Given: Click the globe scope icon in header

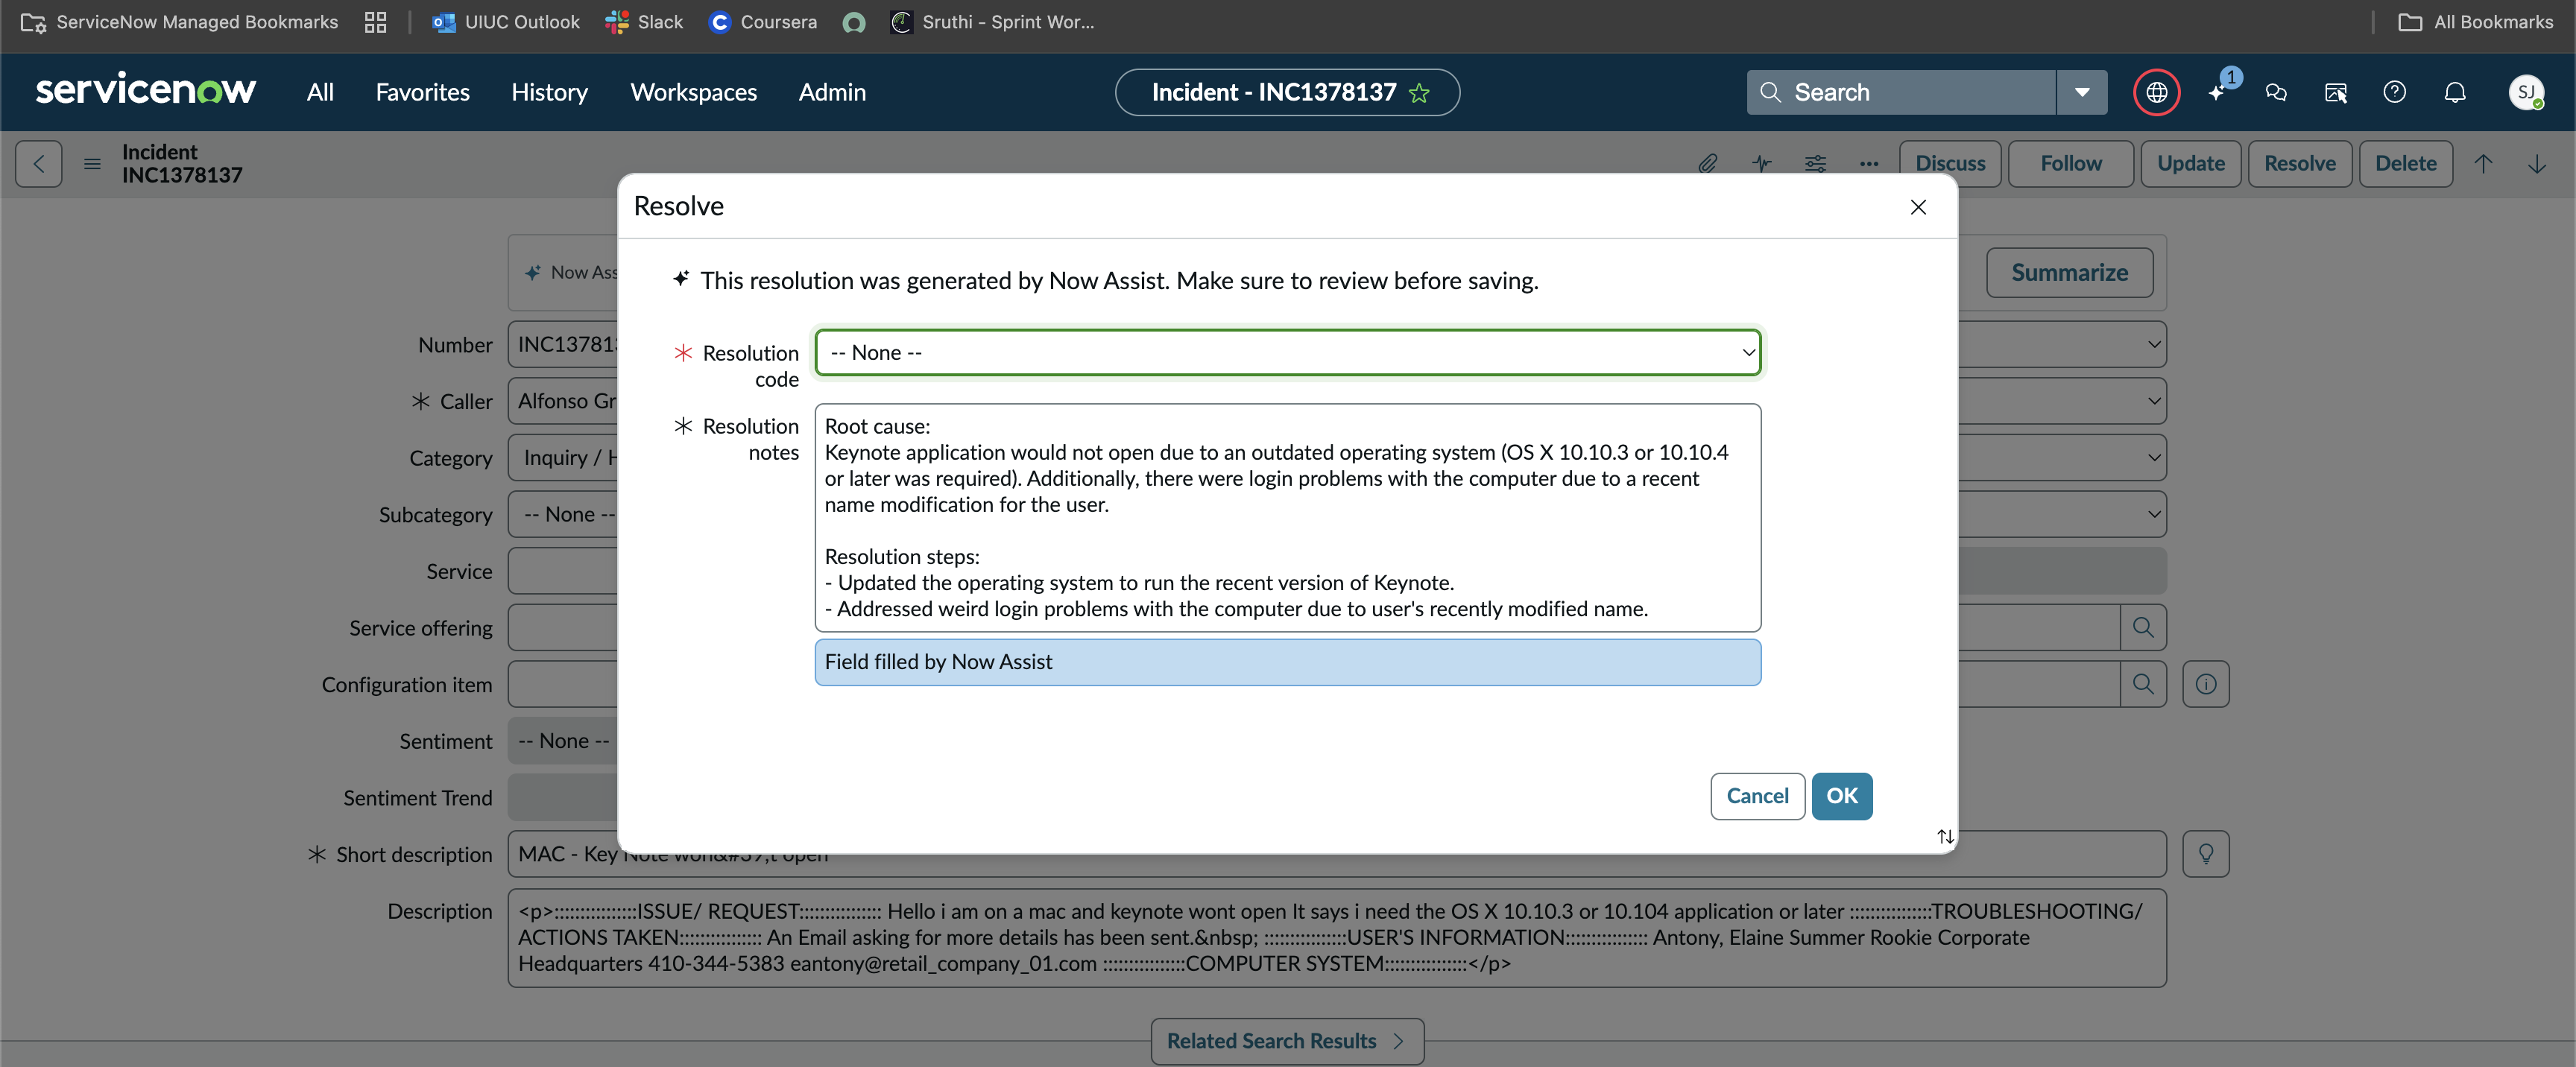Looking at the screenshot, I should tap(2156, 92).
